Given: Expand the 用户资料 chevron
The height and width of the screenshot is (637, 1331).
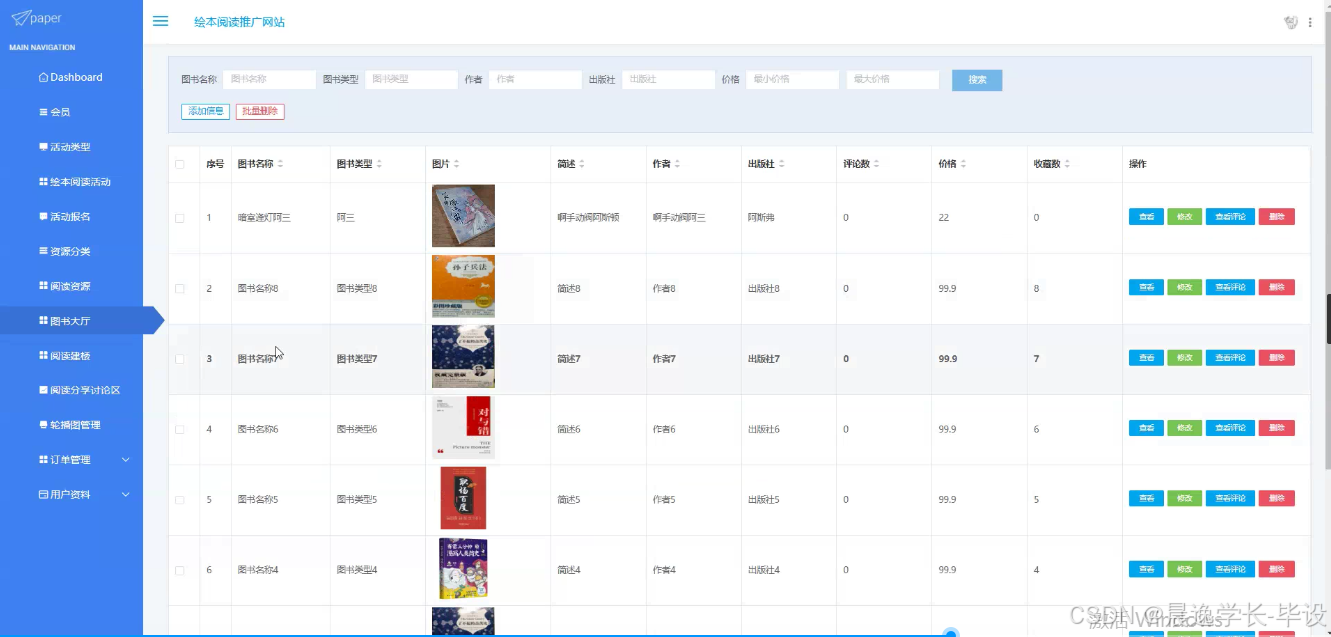Looking at the screenshot, I should [x=125, y=495].
